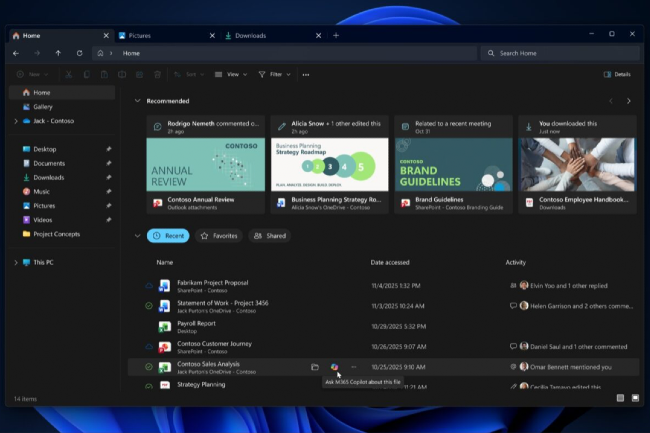Ask M365 Copilot about Contoso Sales Analysis

pos(334,367)
